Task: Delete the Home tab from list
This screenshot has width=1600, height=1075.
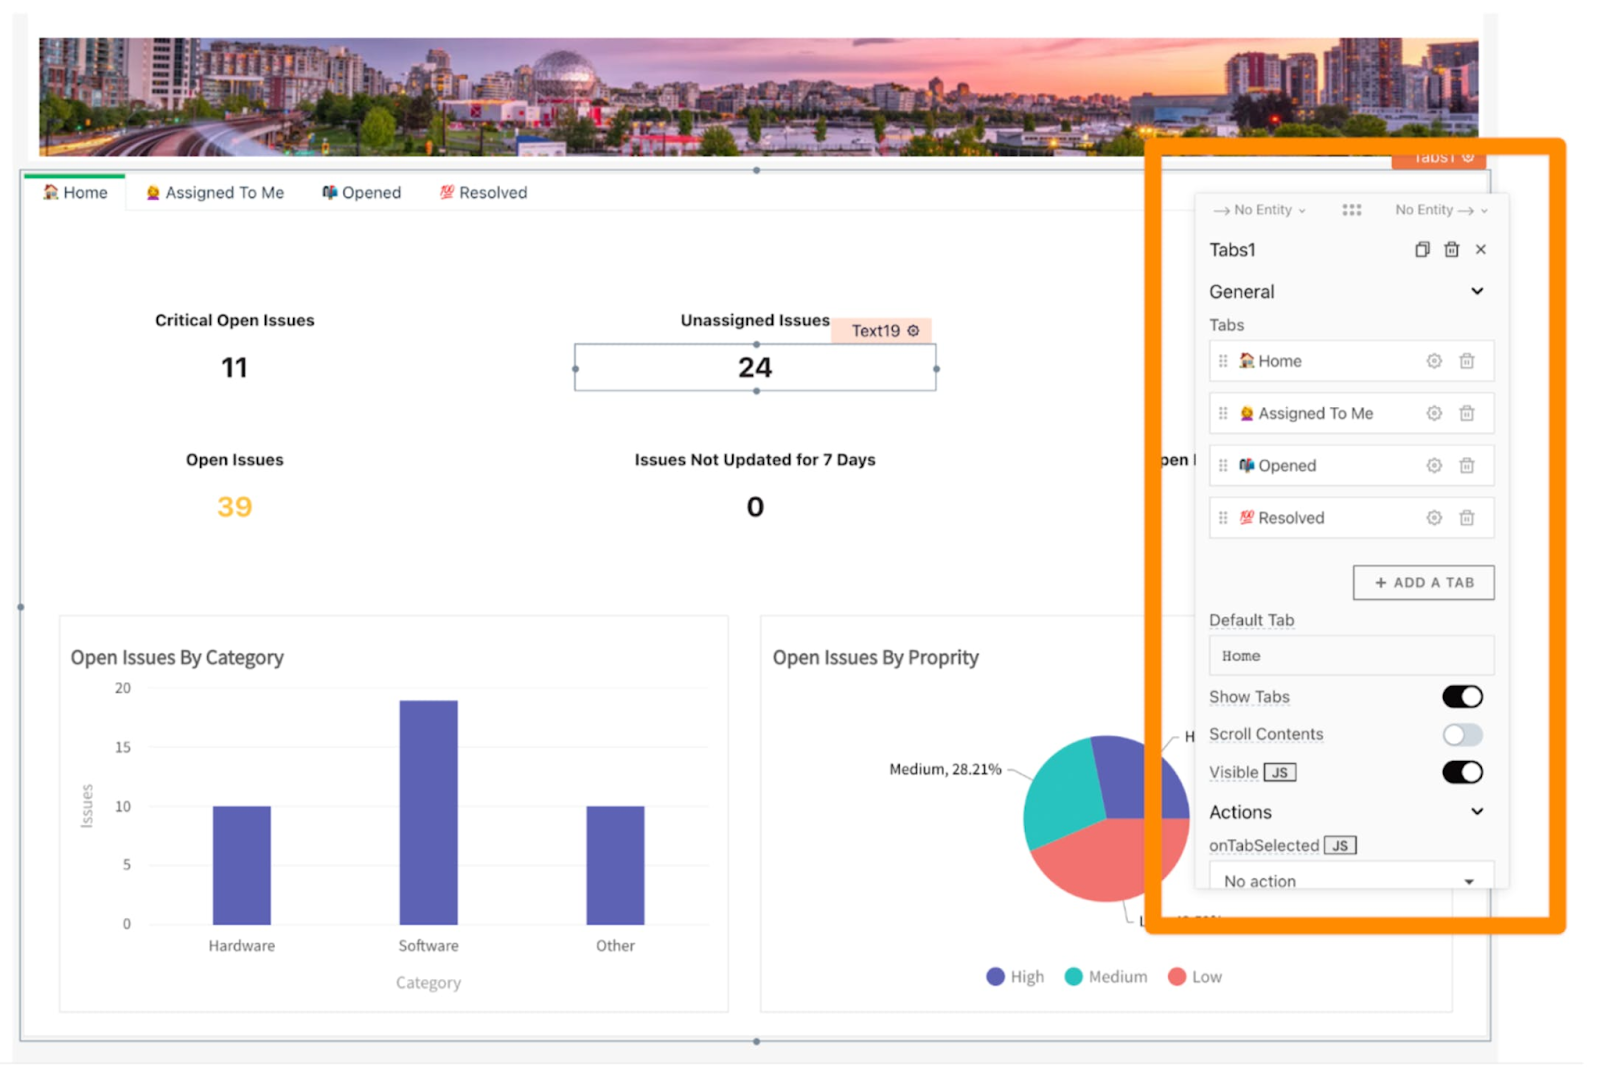Action: (x=1467, y=361)
